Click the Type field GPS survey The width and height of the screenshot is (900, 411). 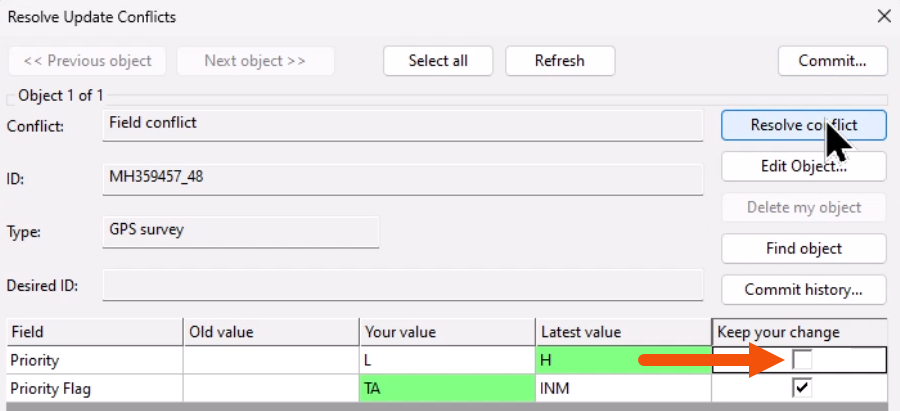(241, 232)
